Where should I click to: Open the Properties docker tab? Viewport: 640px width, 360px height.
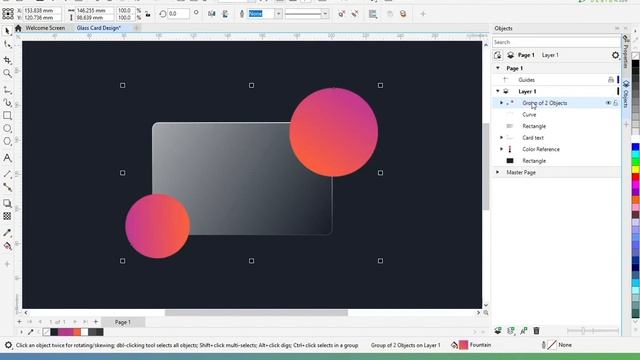[625, 52]
